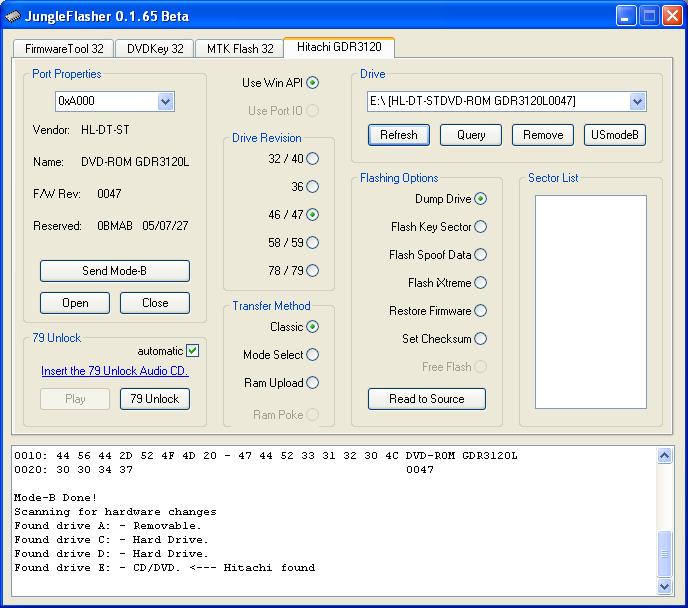Expand the Drive selection dropdown
The image size is (688, 608).
point(637,101)
